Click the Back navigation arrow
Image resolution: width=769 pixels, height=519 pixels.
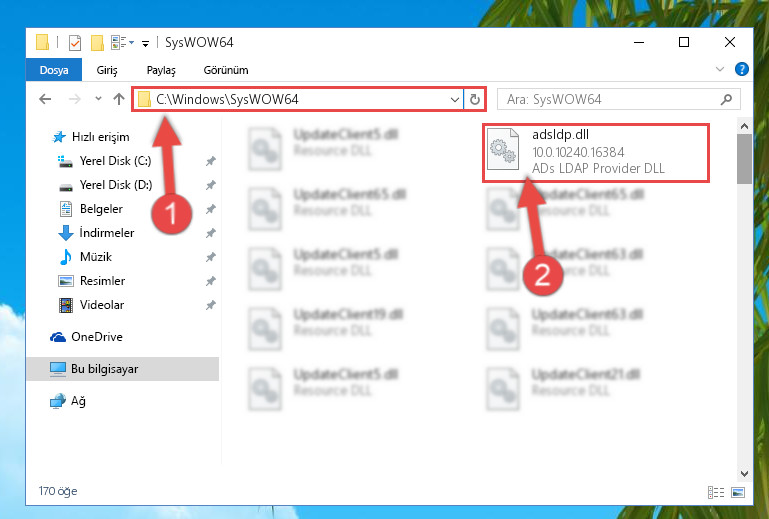45,100
